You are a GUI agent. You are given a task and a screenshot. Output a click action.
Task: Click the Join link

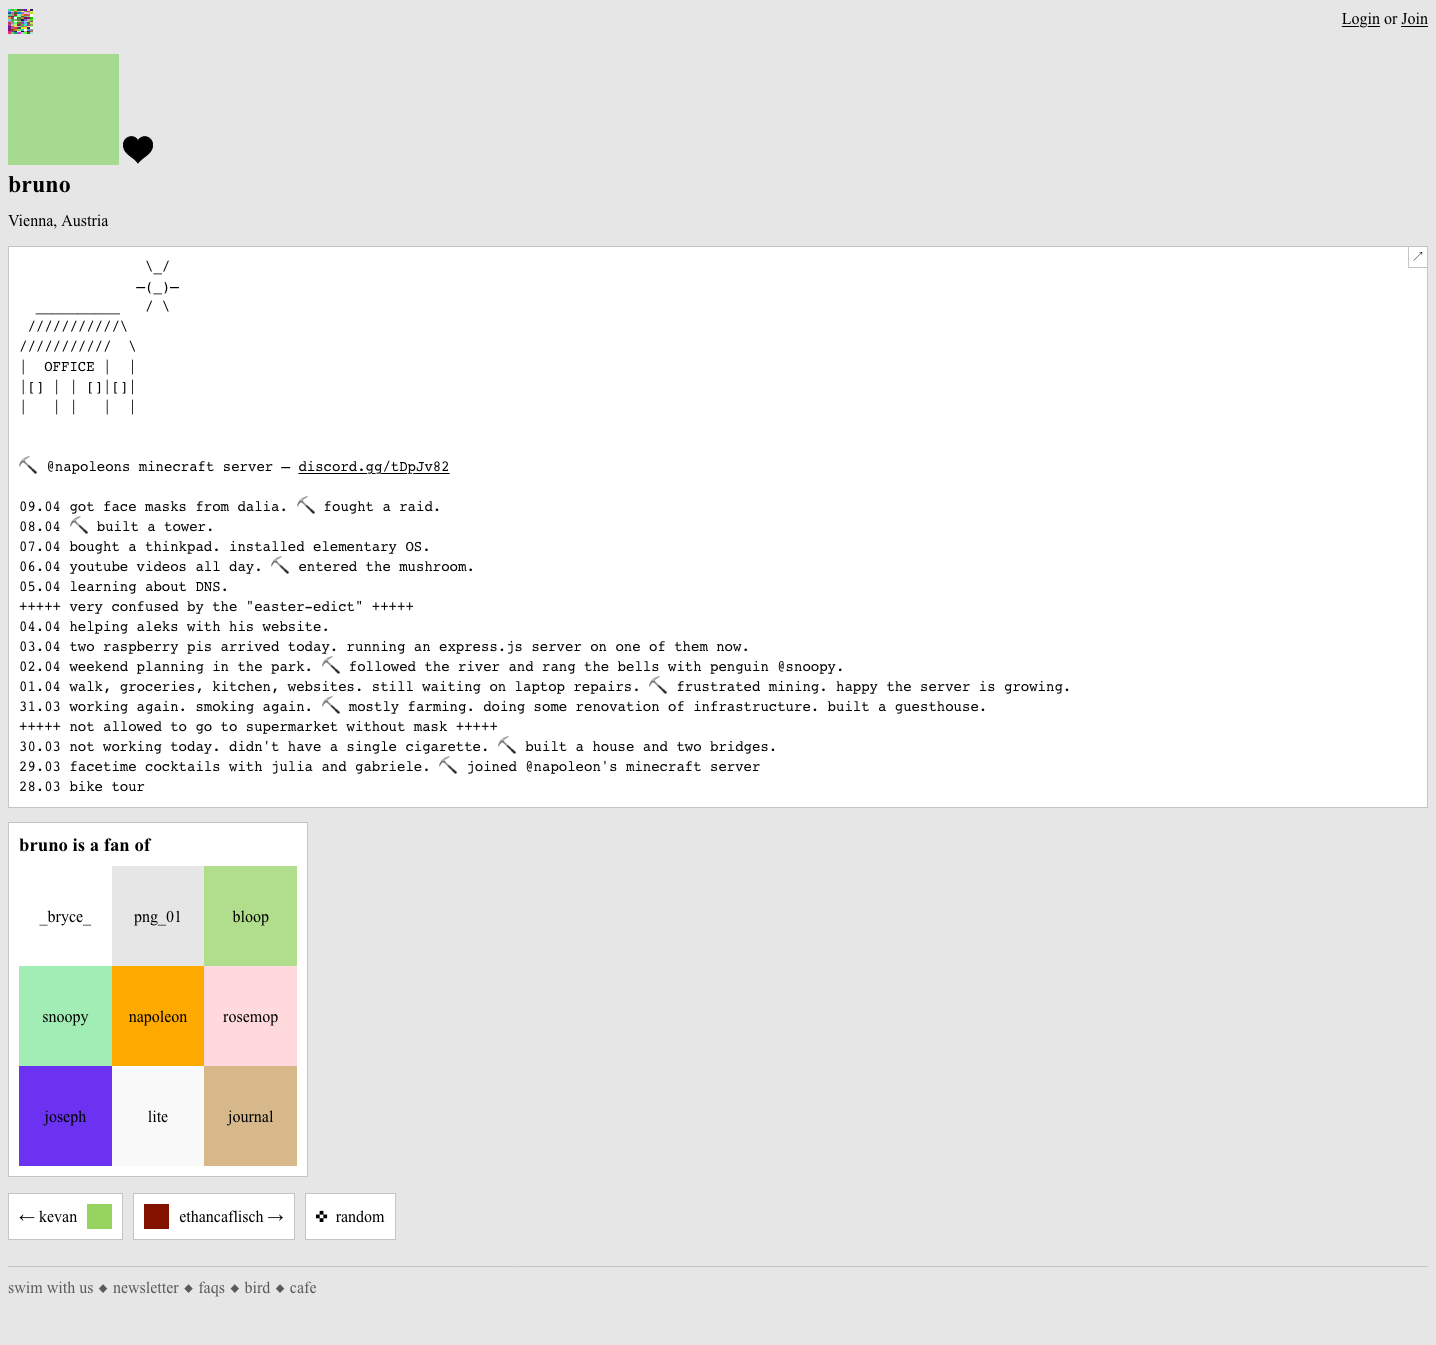click(1414, 19)
